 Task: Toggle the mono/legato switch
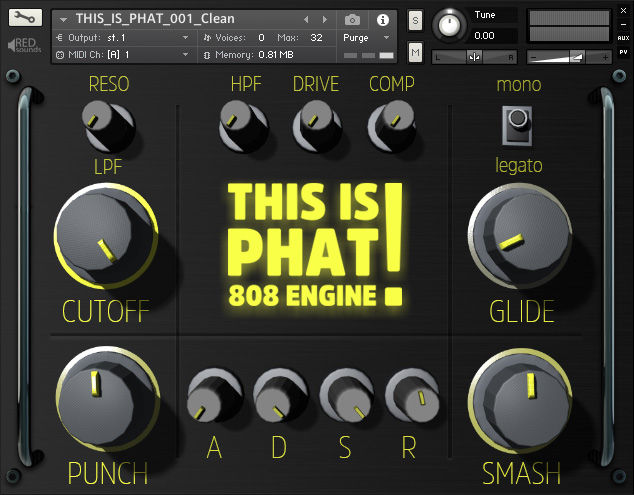tap(516, 123)
